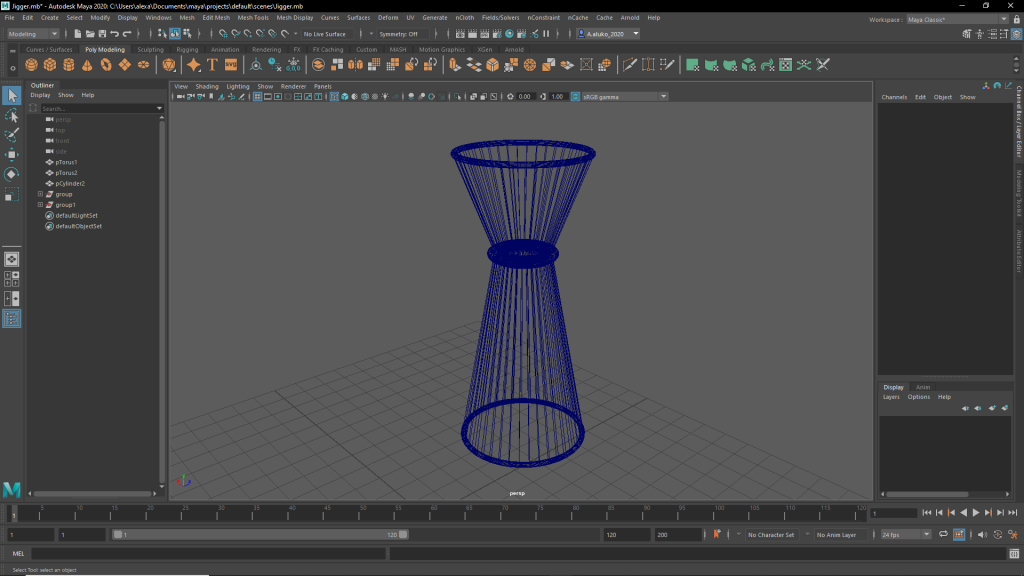The height and width of the screenshot is (576, 1024).
Task: Select pTorus1 in the Outliner
Action: coord(66,162)
